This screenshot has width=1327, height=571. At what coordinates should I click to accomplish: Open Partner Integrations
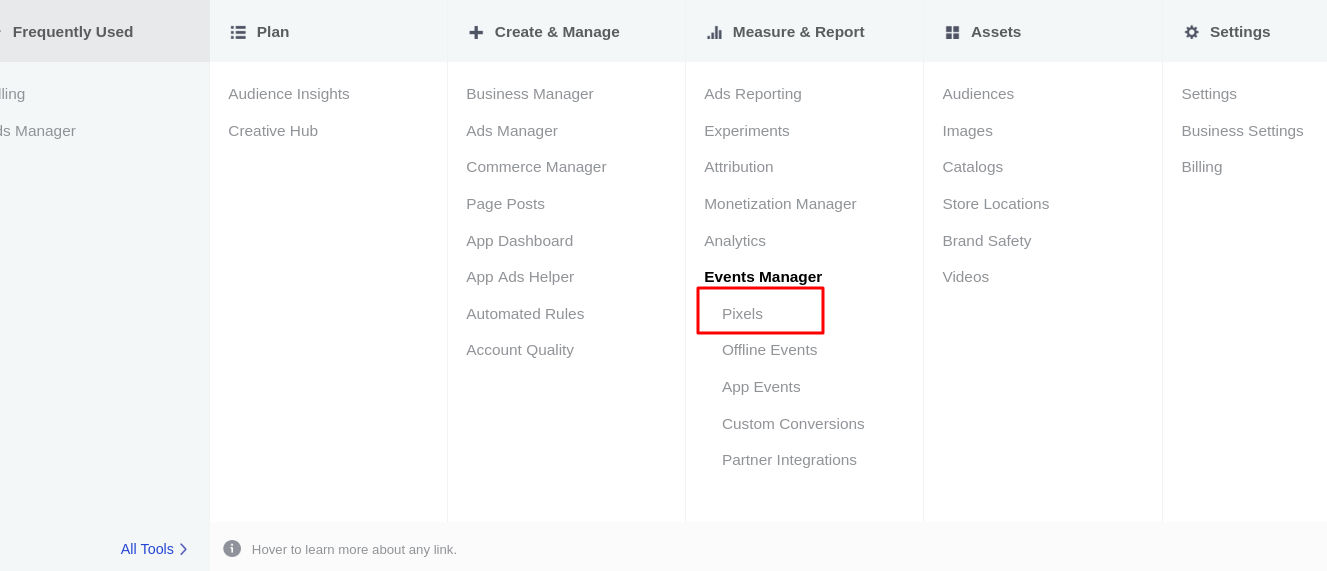click(789, 460)
